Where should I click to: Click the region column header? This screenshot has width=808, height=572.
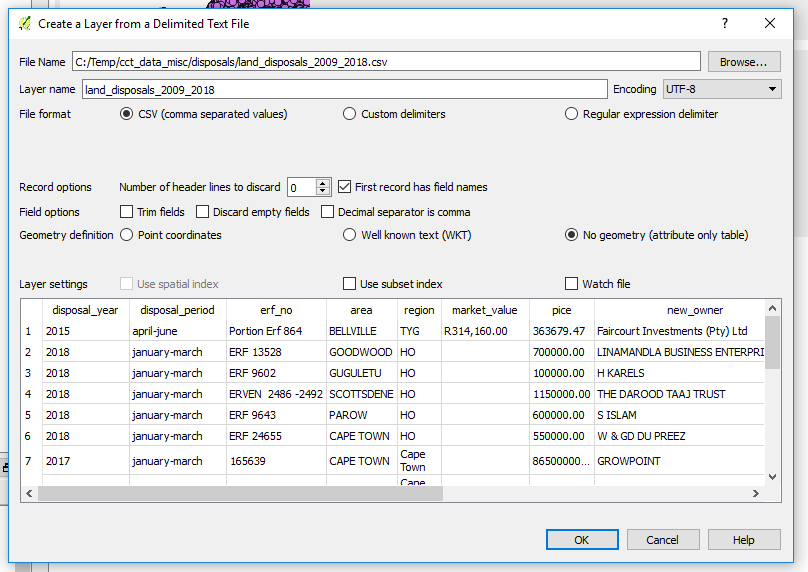tap(419, 310)
